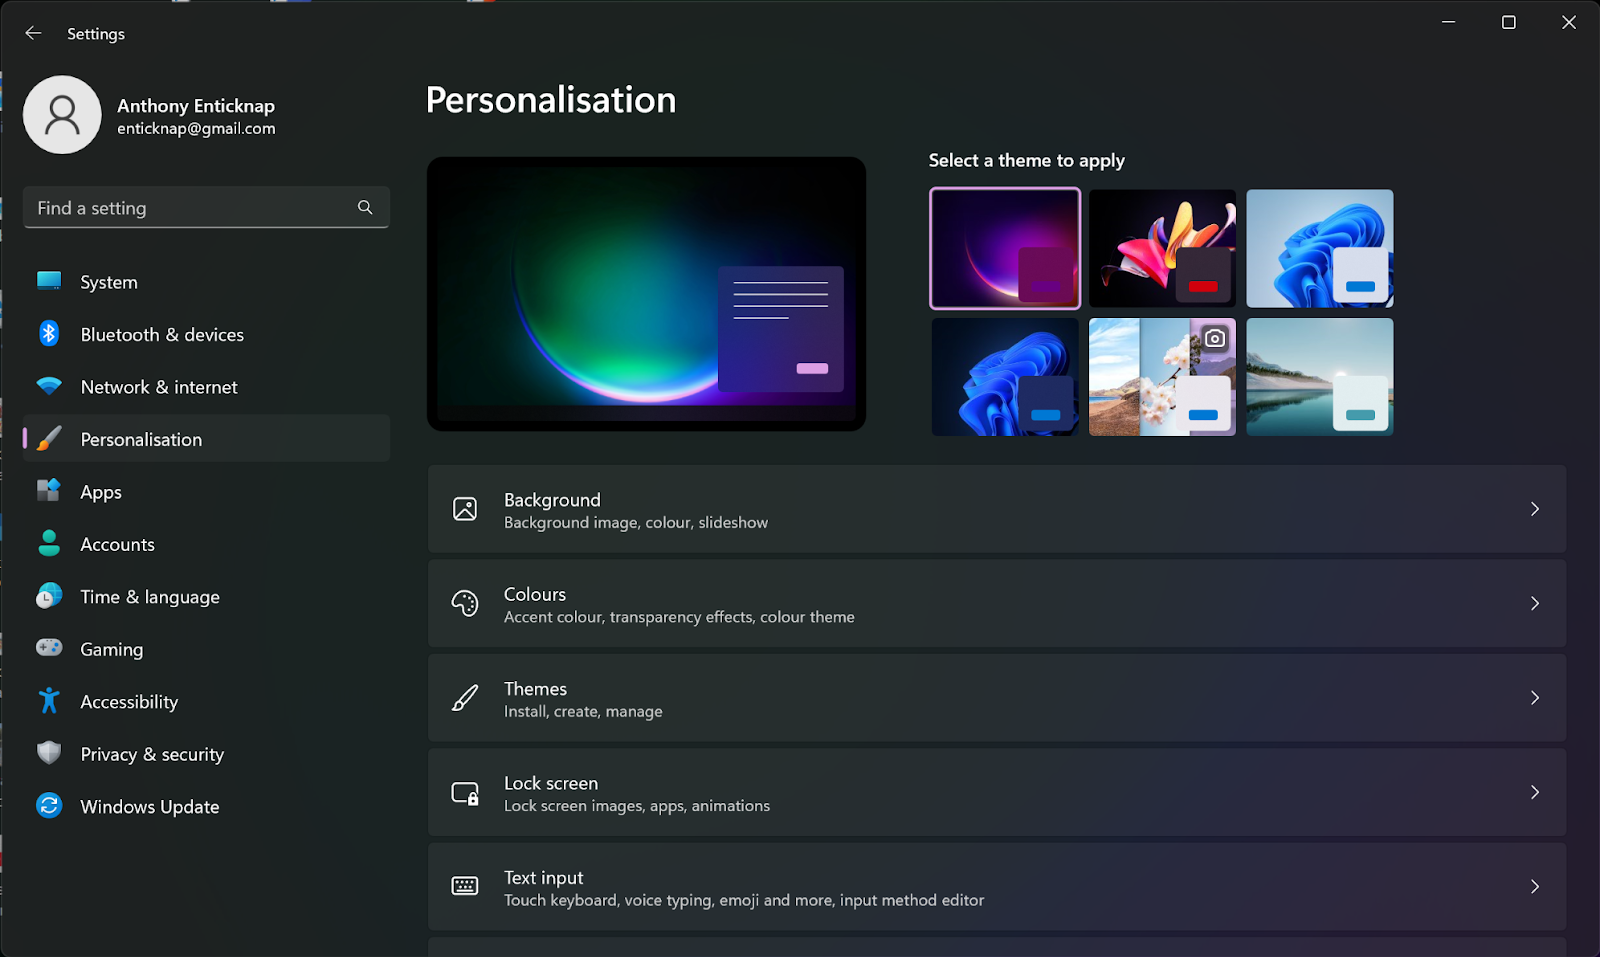The height and width of the screenshot is (957, 1600).
Task: Click enticknap@gmail.com email text
Action: coord(196,129)
